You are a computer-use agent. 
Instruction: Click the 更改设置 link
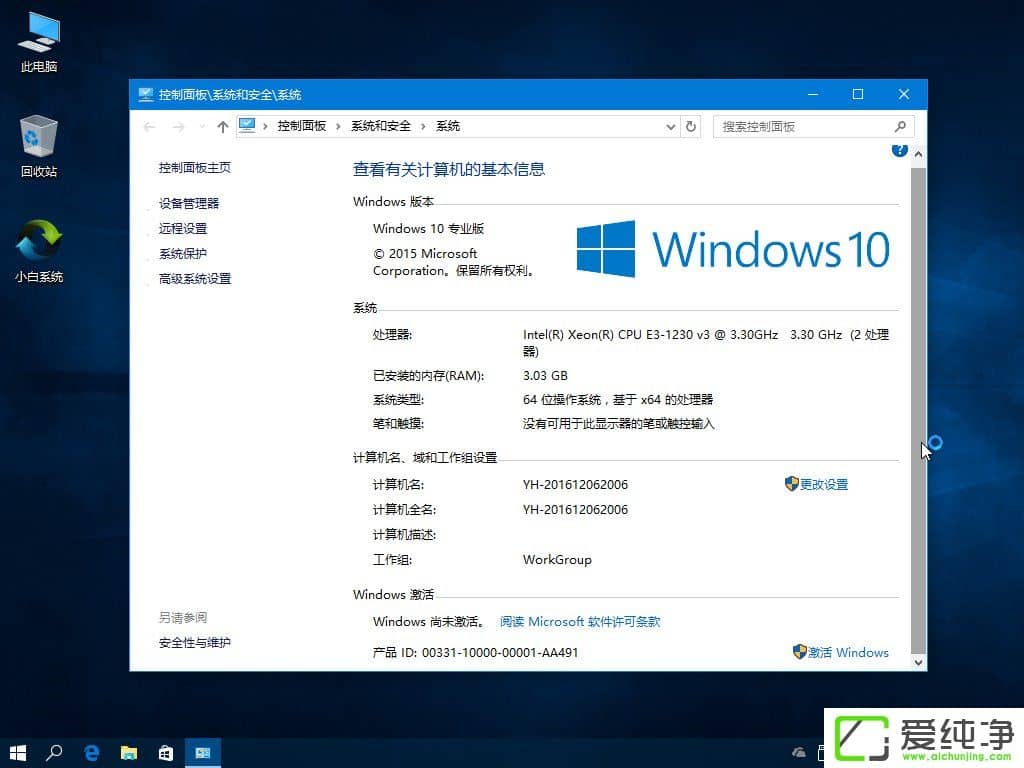click(824, 484)
